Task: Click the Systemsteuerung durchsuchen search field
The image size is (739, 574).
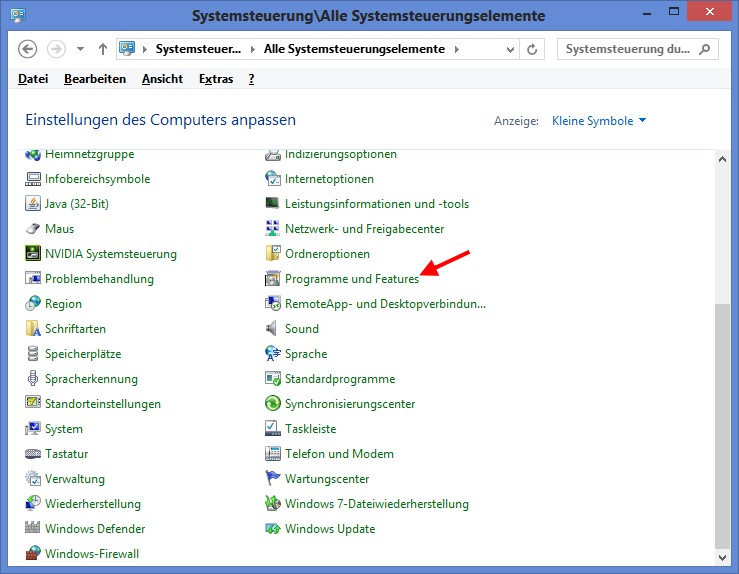Action: point(628,49)
